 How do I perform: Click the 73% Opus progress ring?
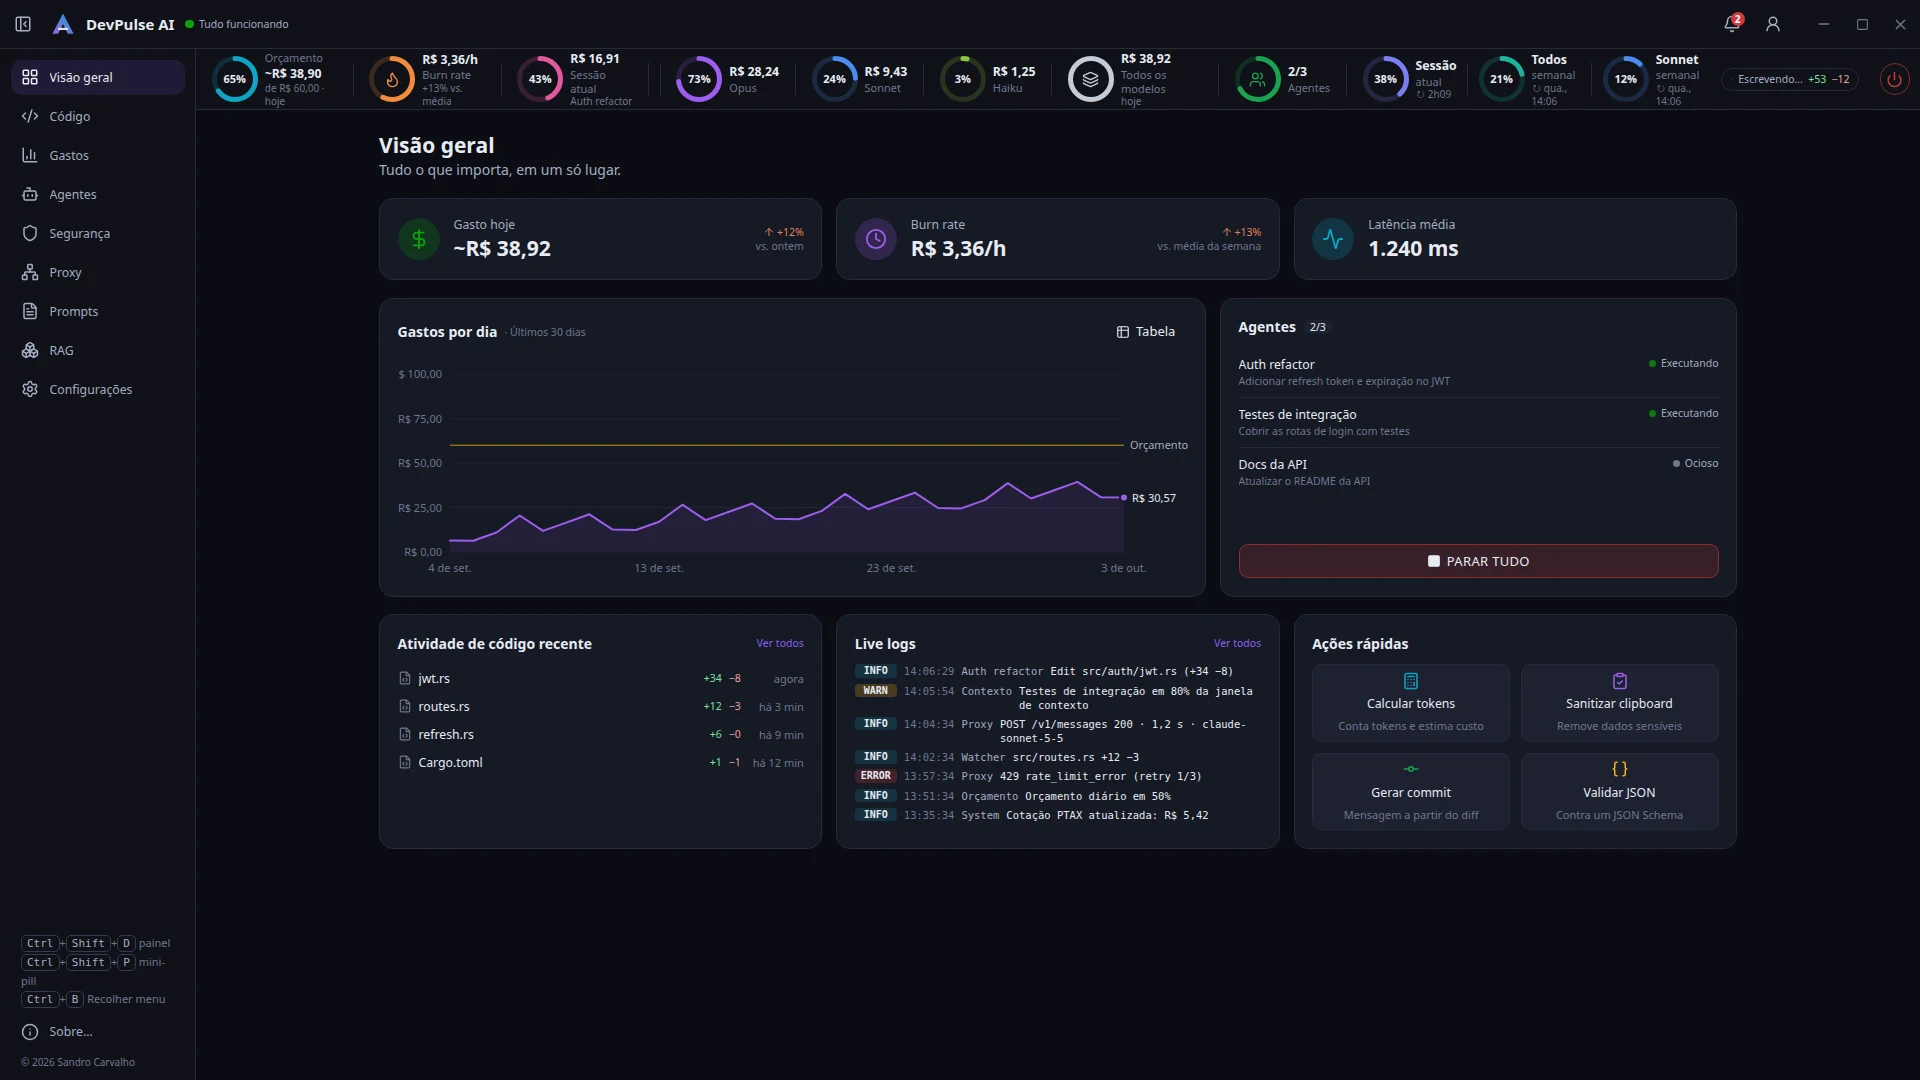699,79
